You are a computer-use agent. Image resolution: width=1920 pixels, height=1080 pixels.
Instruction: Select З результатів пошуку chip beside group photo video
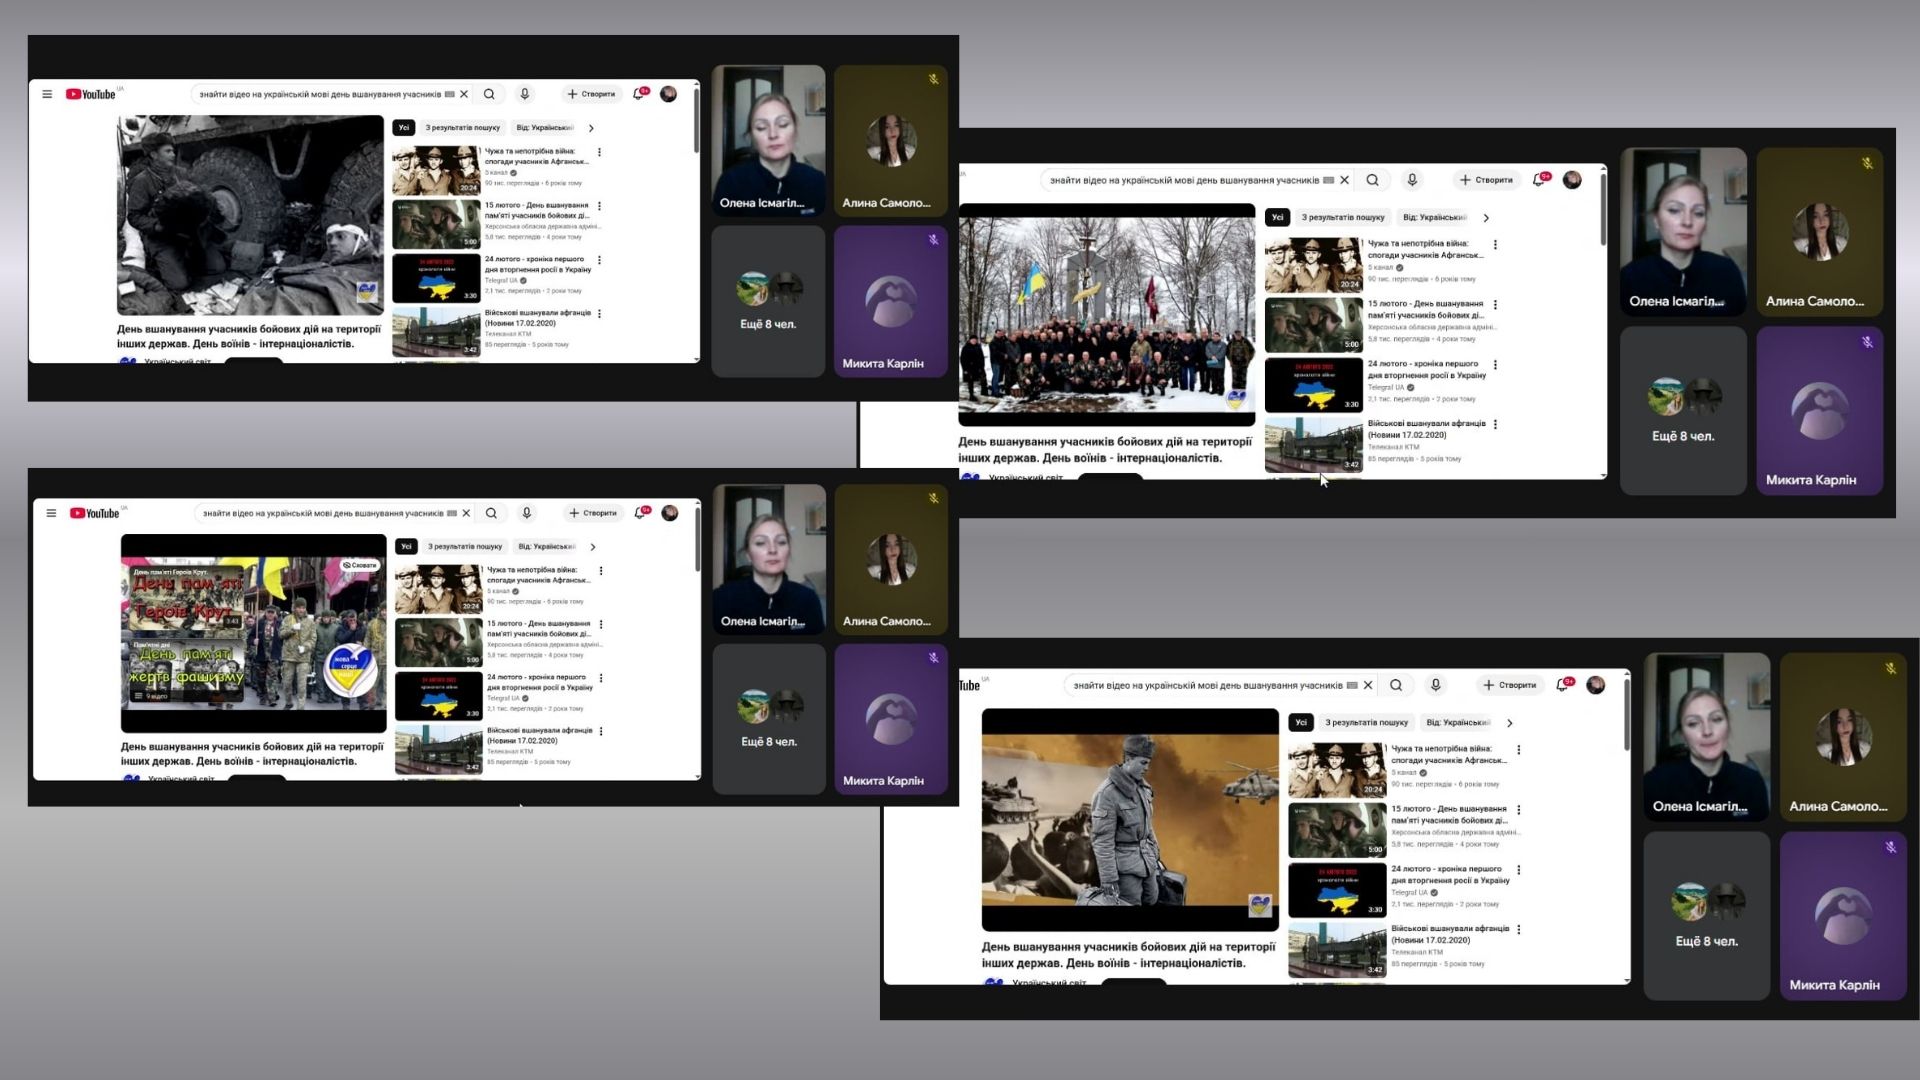[x=1343, y=217]
